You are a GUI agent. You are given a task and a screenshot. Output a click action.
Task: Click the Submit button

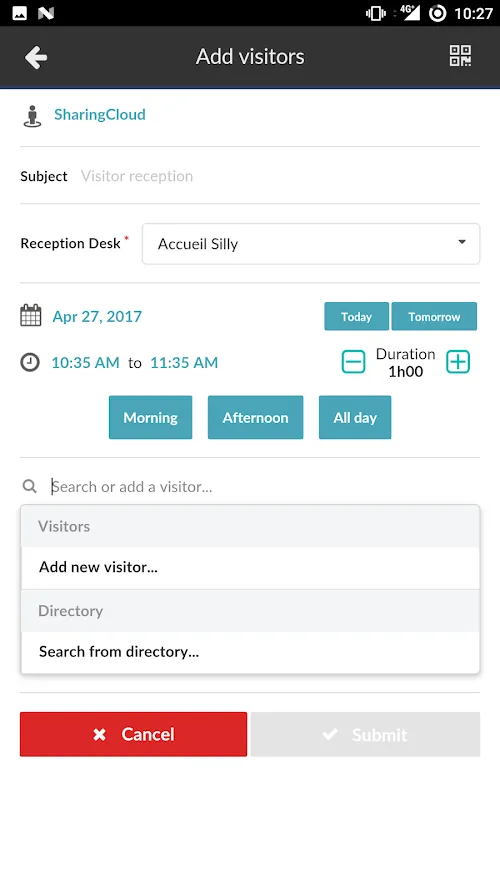tap(365, 735)
